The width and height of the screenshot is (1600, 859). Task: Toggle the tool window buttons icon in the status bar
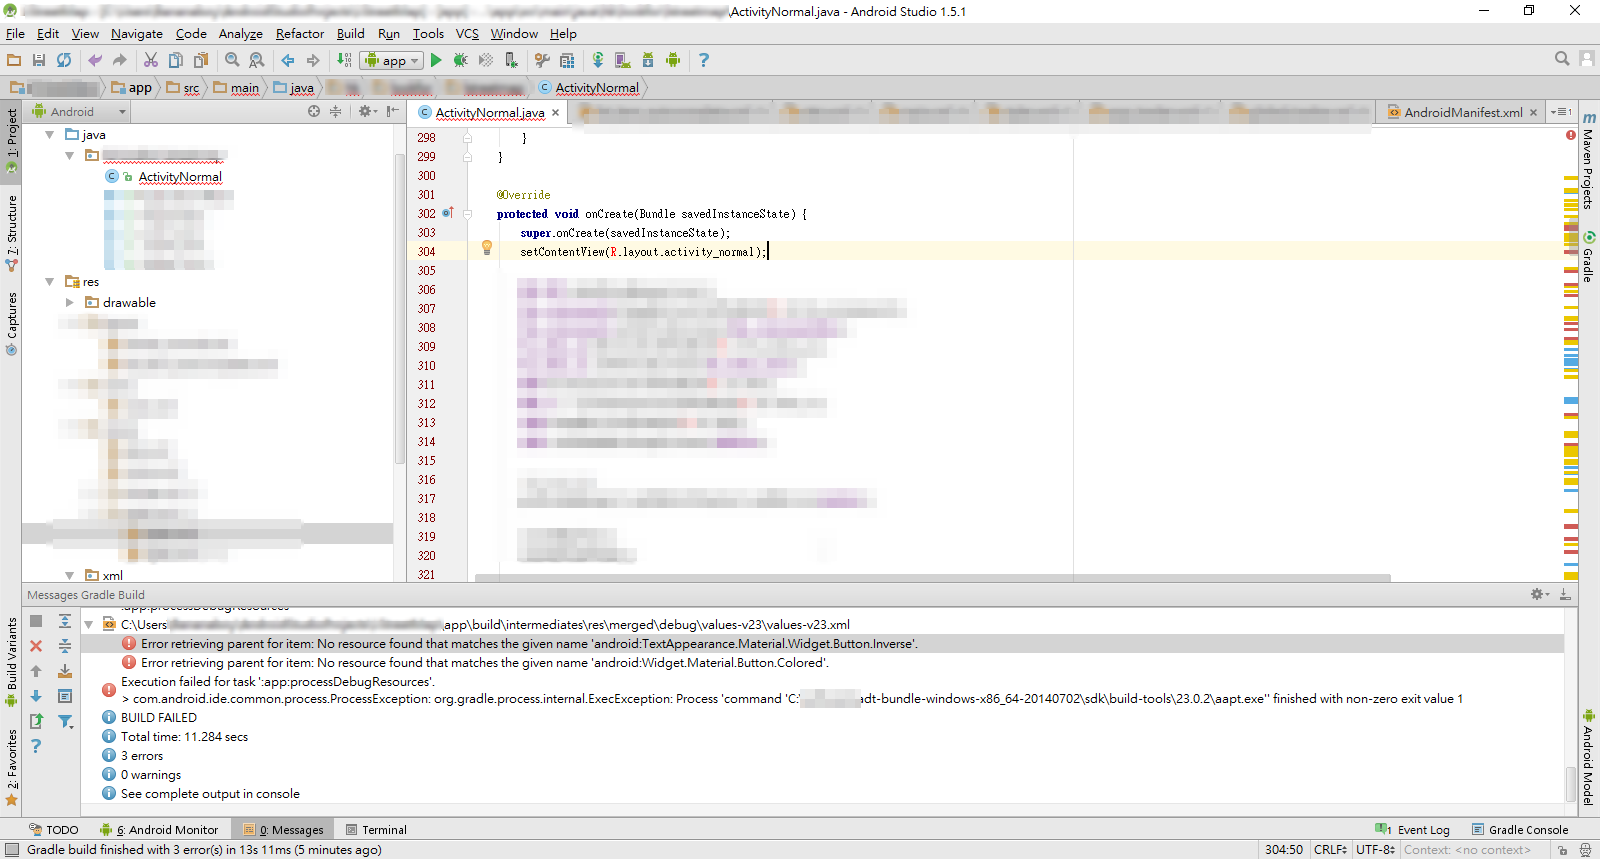click(11, 850)
